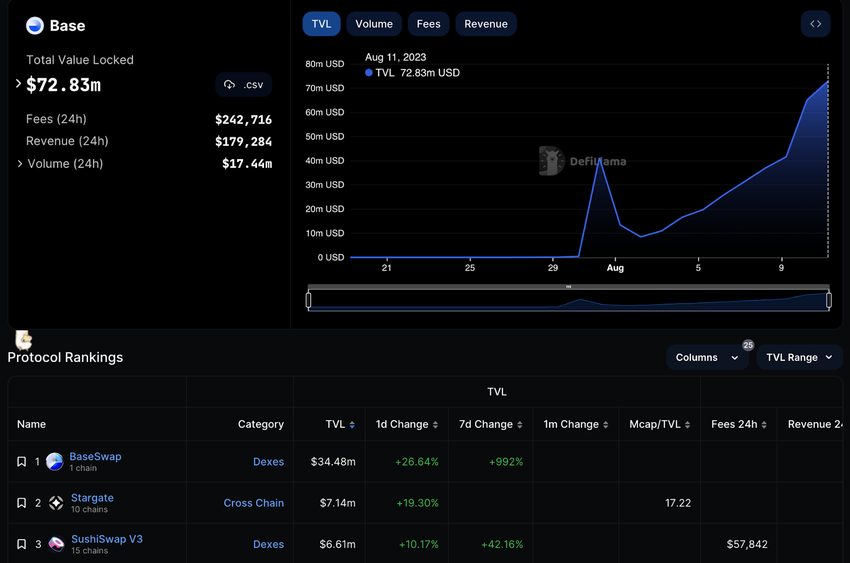Bookmark SushiSwap V3 protocol
Image resolution: width=850 pixels, height=563 pixels.
[21, 544]
